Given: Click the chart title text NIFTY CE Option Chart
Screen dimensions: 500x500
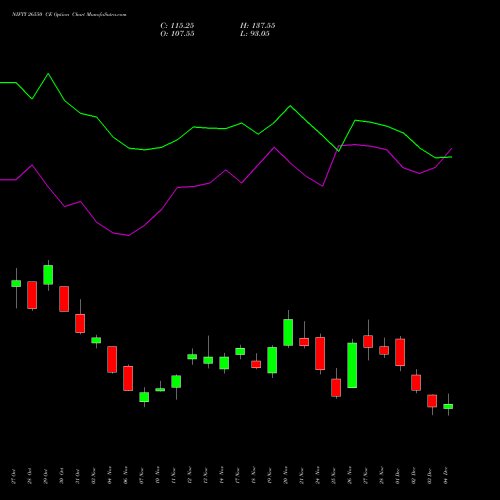Looking at the screenshot, I should click(x=69, y=15).
